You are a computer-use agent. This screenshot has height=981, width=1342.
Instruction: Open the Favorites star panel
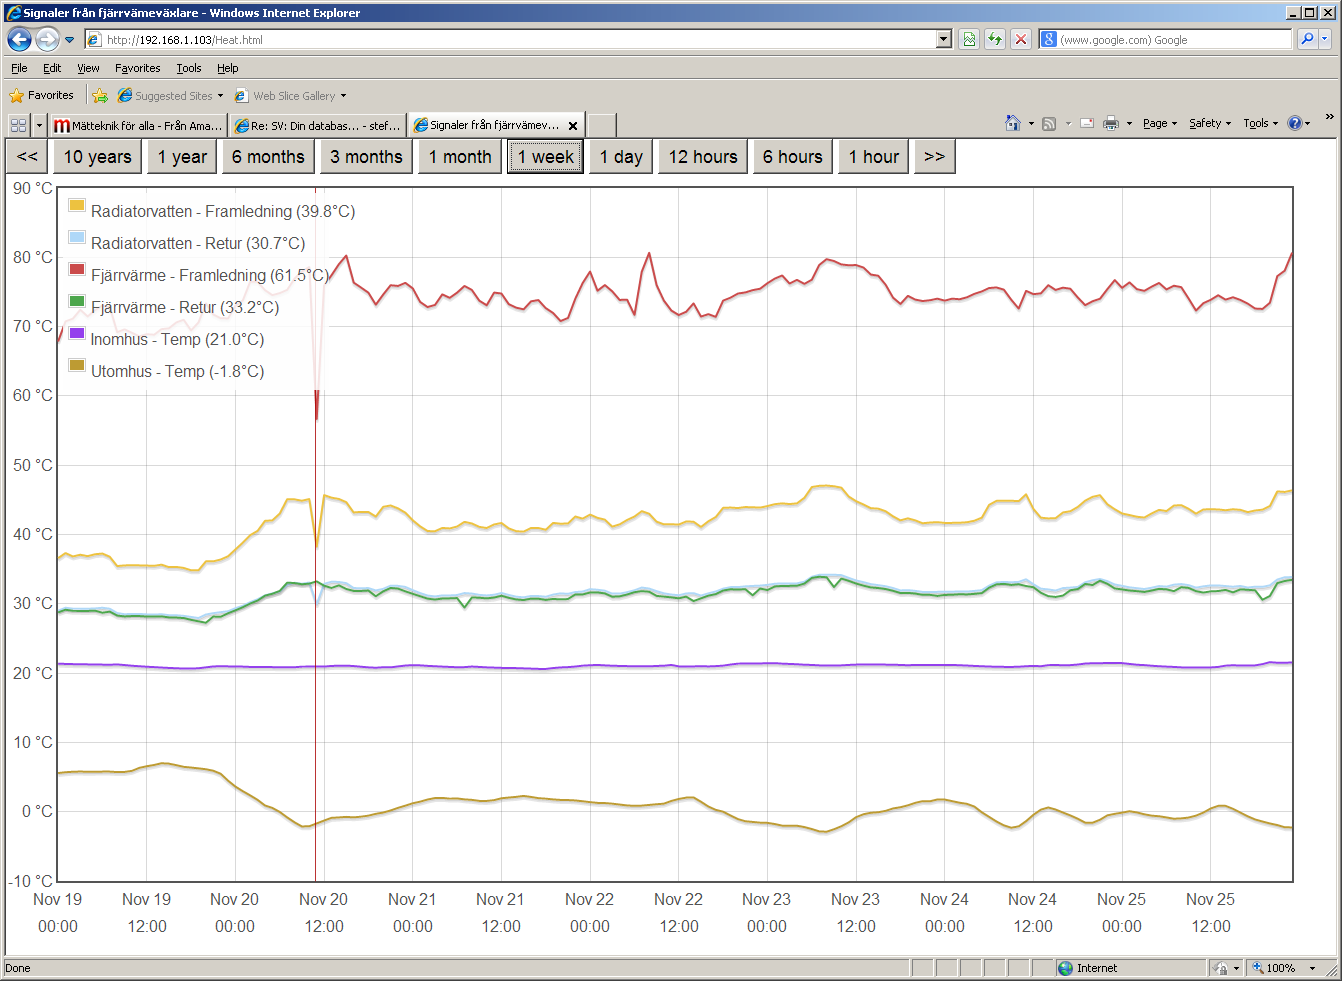42,95
